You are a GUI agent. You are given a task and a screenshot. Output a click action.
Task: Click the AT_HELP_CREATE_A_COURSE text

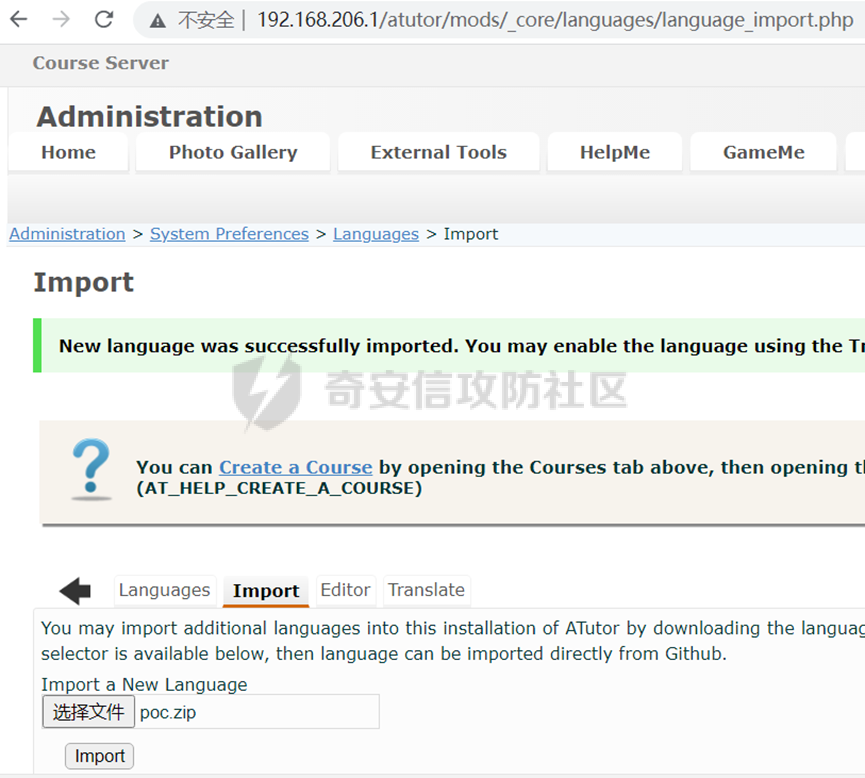pos(279,488)
